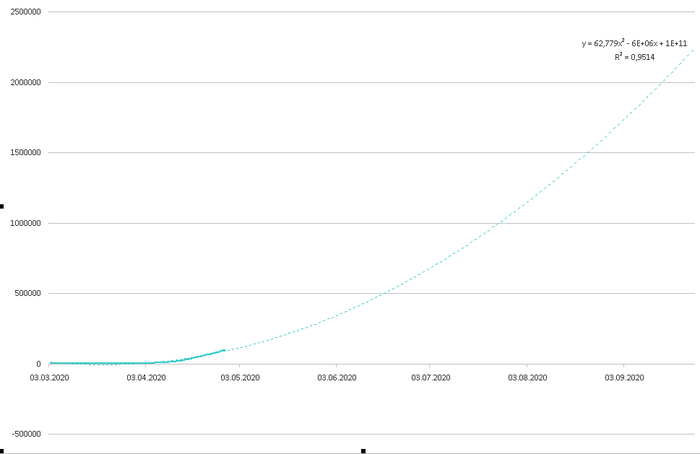The height and width of the screenshot is (454, 700).
Task: Select the 03.08.2020 date axis label
Action: (527, 378)
